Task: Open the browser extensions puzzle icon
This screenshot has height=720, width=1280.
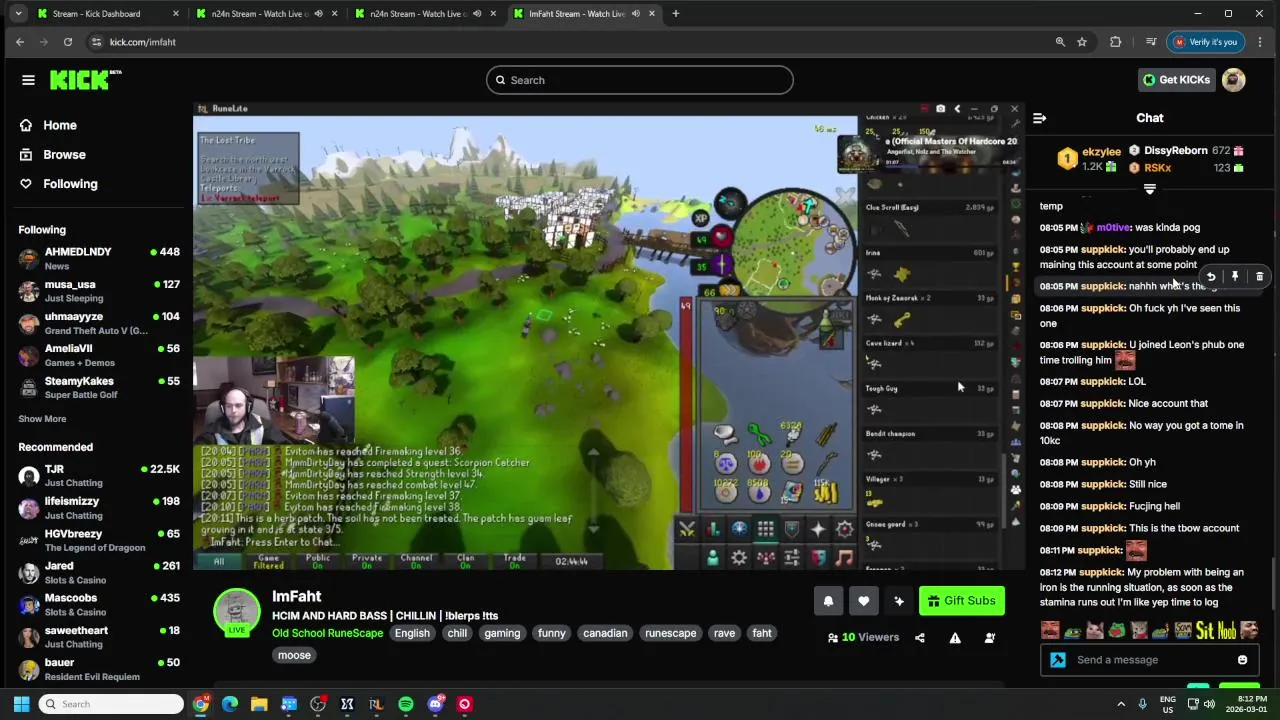Action: pyautogui.click(x=1116, y=42)
